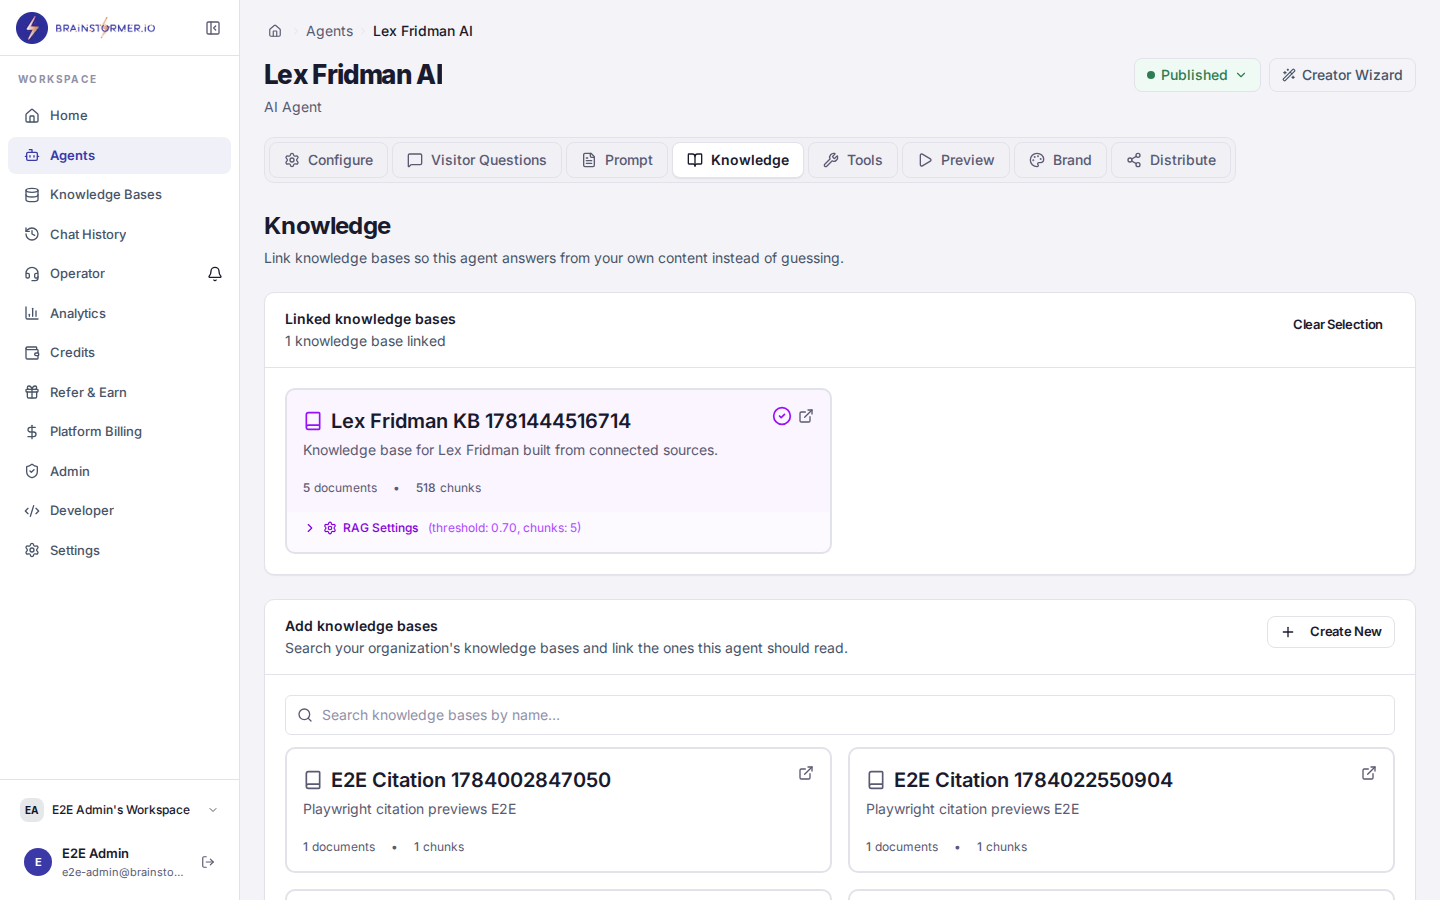The image size is (1440, 900).
Task: Switch to the Distribute tab
Action: 1171,160
